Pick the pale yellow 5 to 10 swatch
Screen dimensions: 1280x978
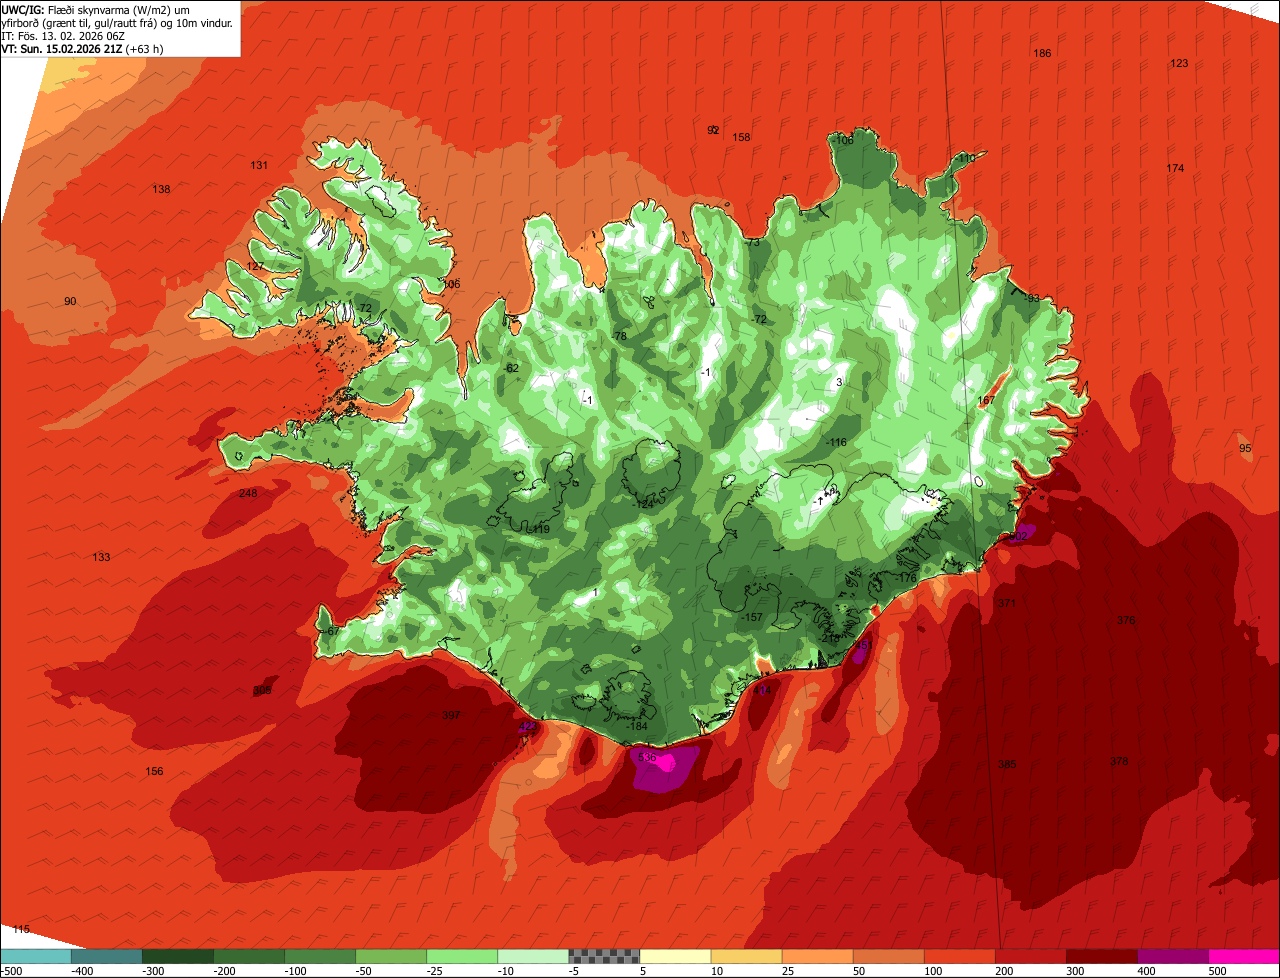tap(675, 956)
